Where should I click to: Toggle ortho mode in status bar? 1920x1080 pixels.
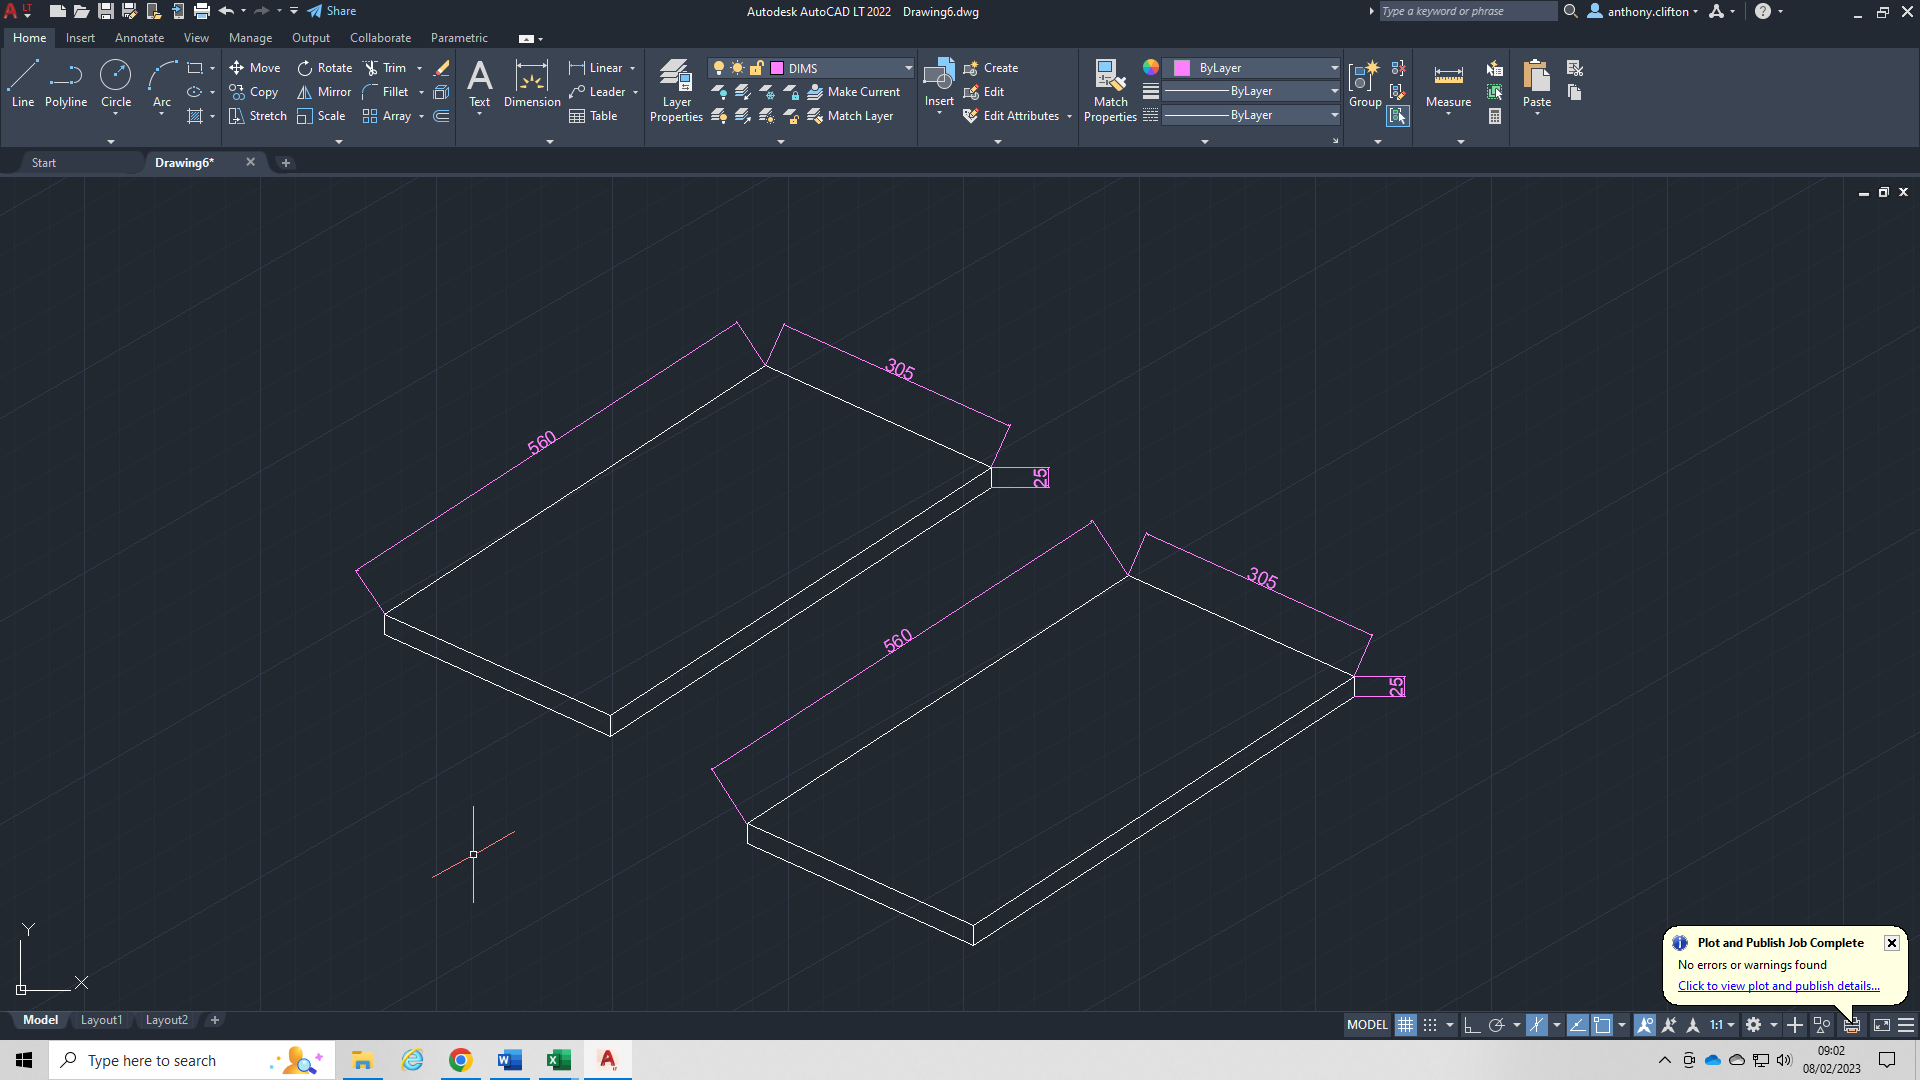click(1471, 1025)
